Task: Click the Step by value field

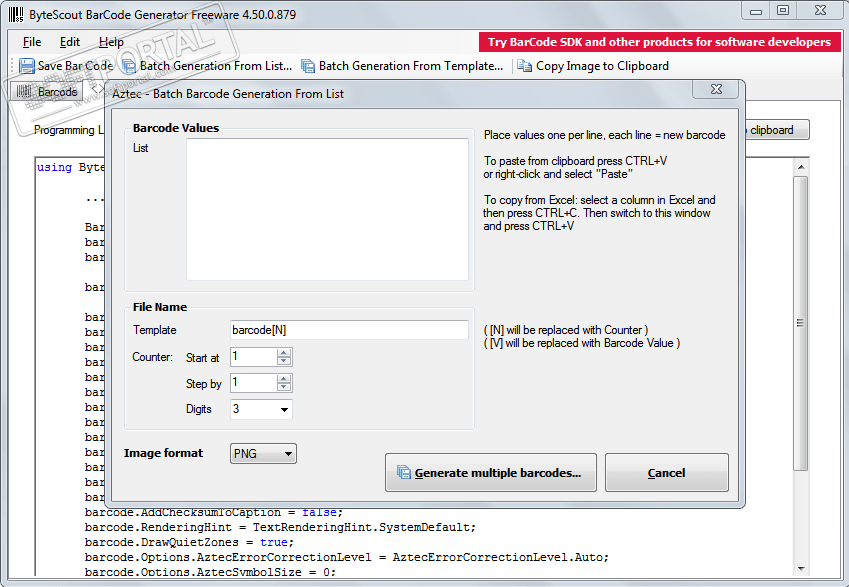Action: point(253,383)
